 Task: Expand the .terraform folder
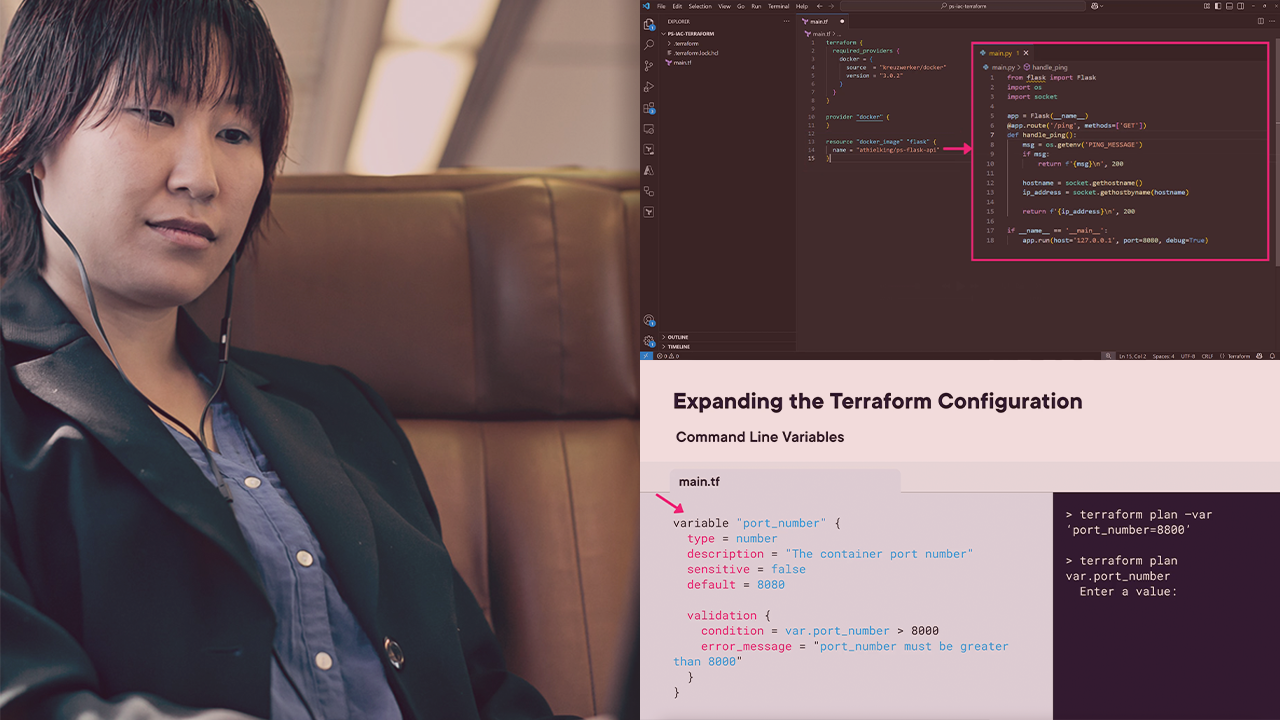(x=685, y=43)
